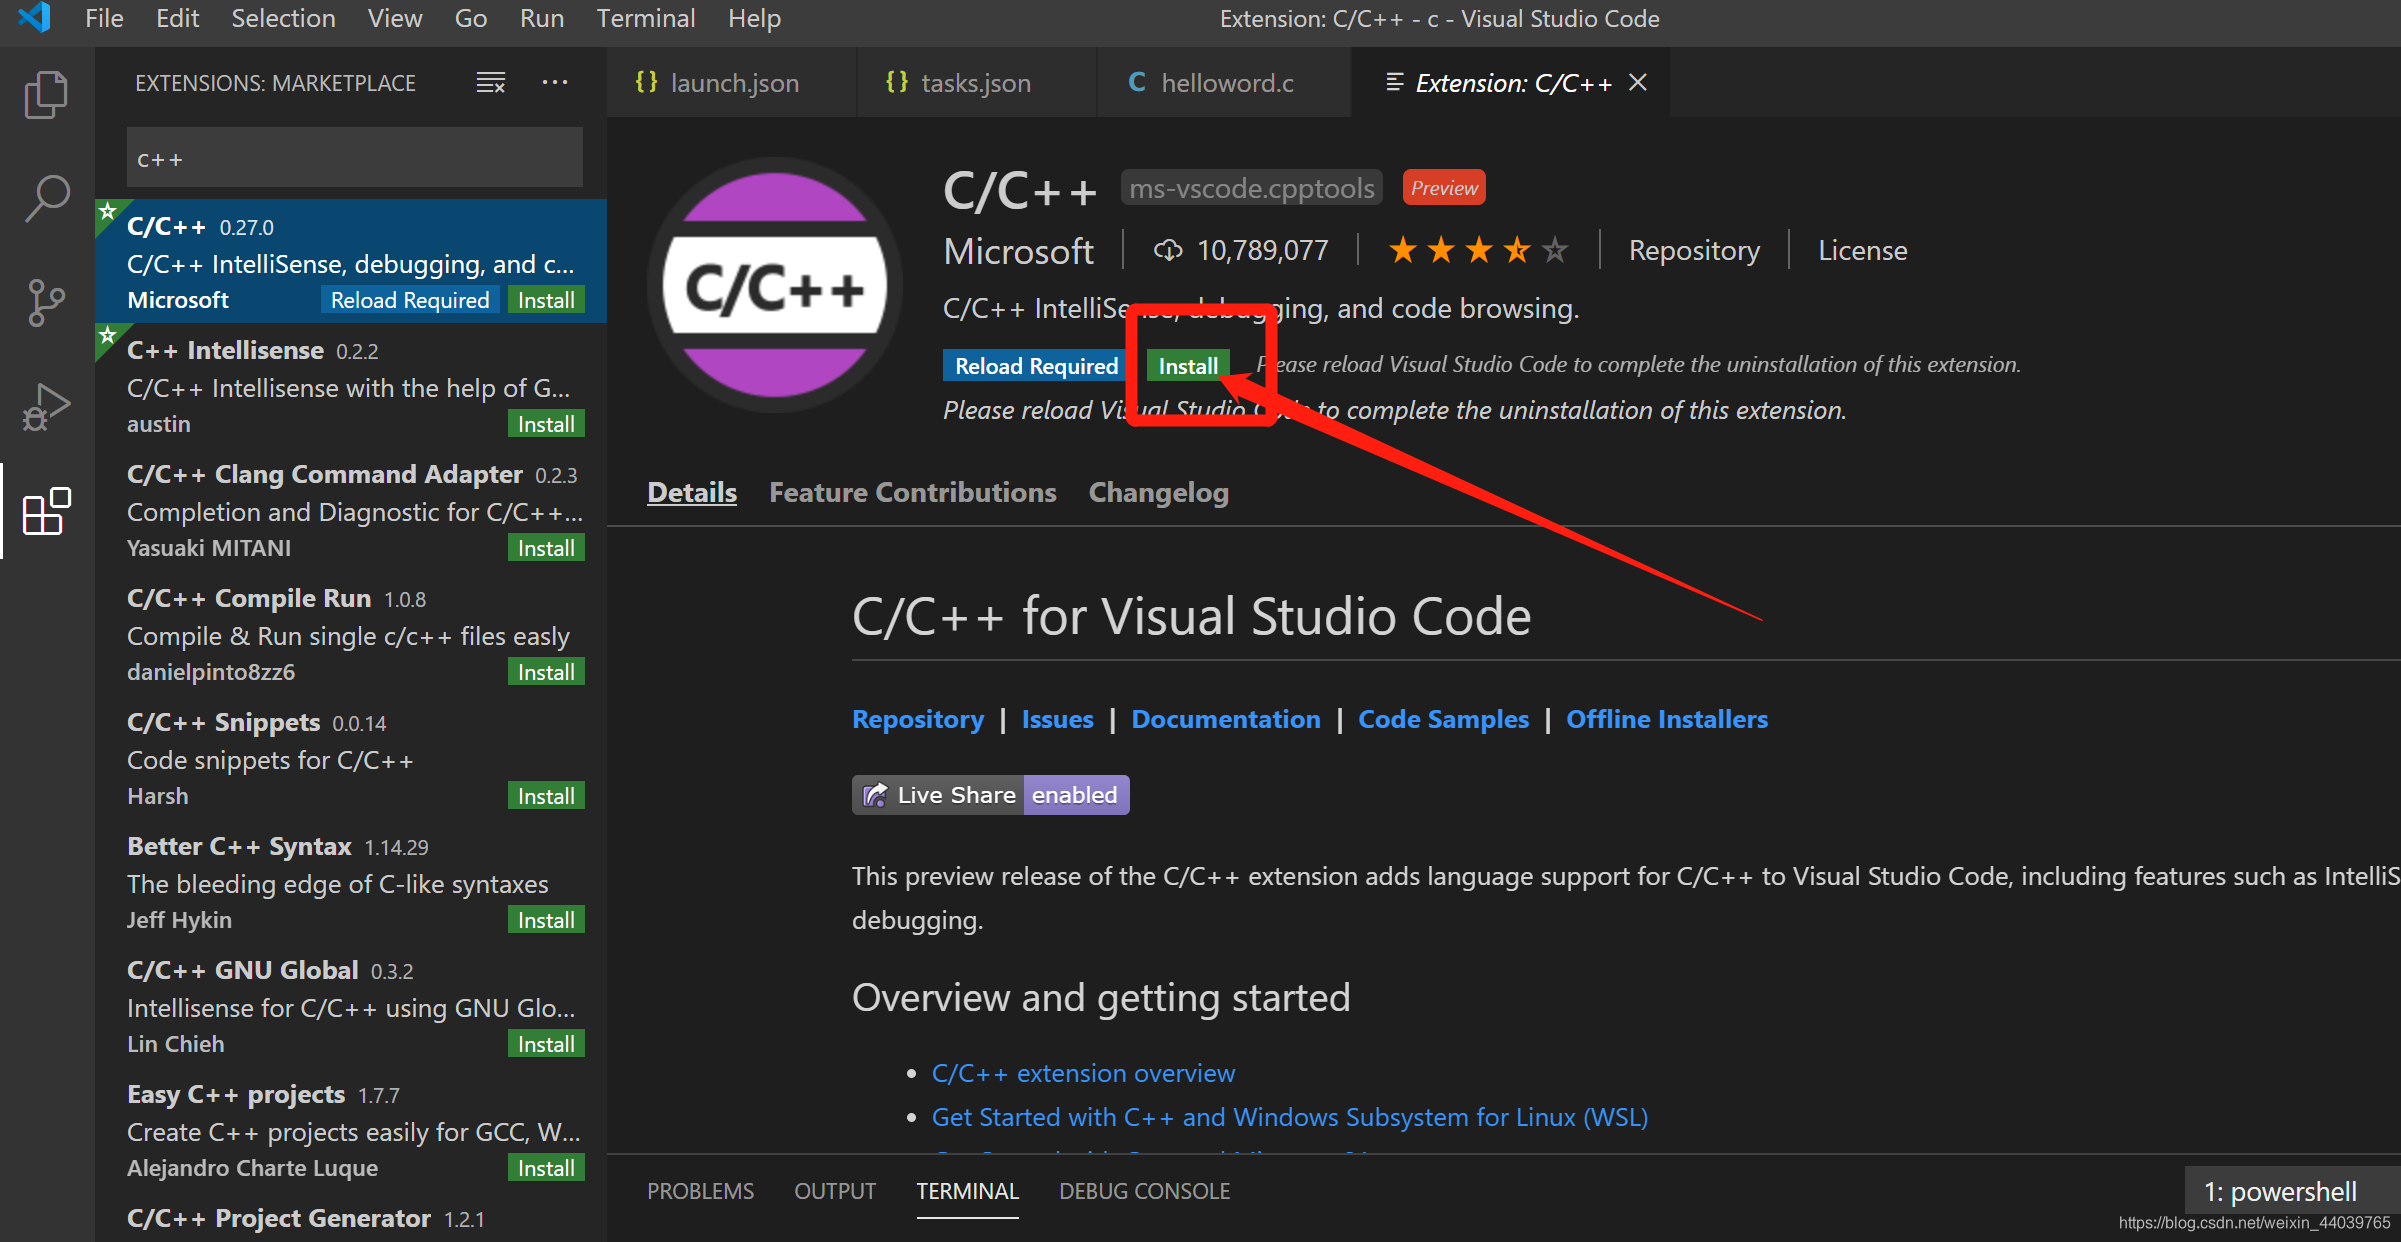Open the Offline Installers link

point(1666,719)
